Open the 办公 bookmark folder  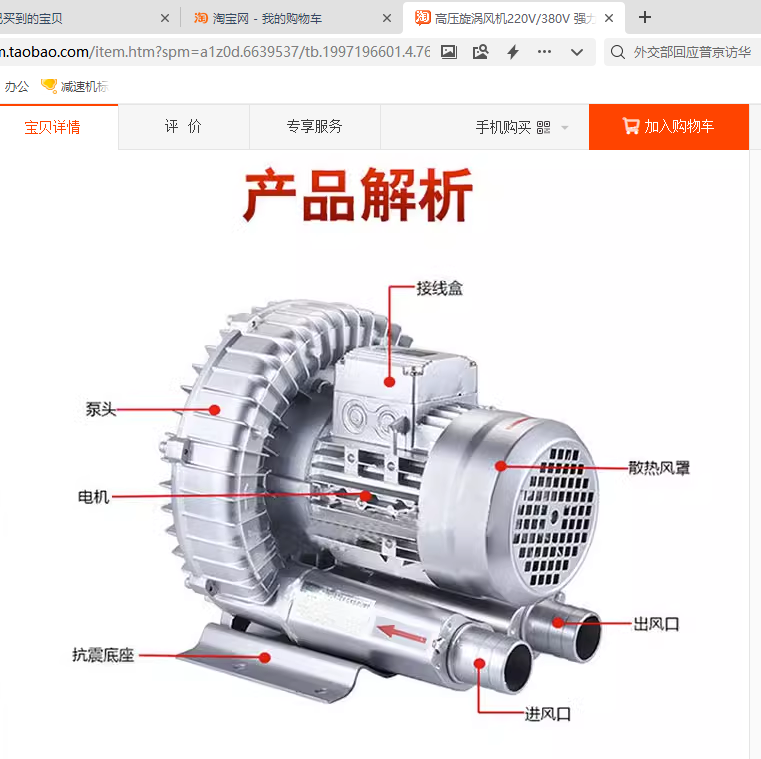(x=17, y=87)
